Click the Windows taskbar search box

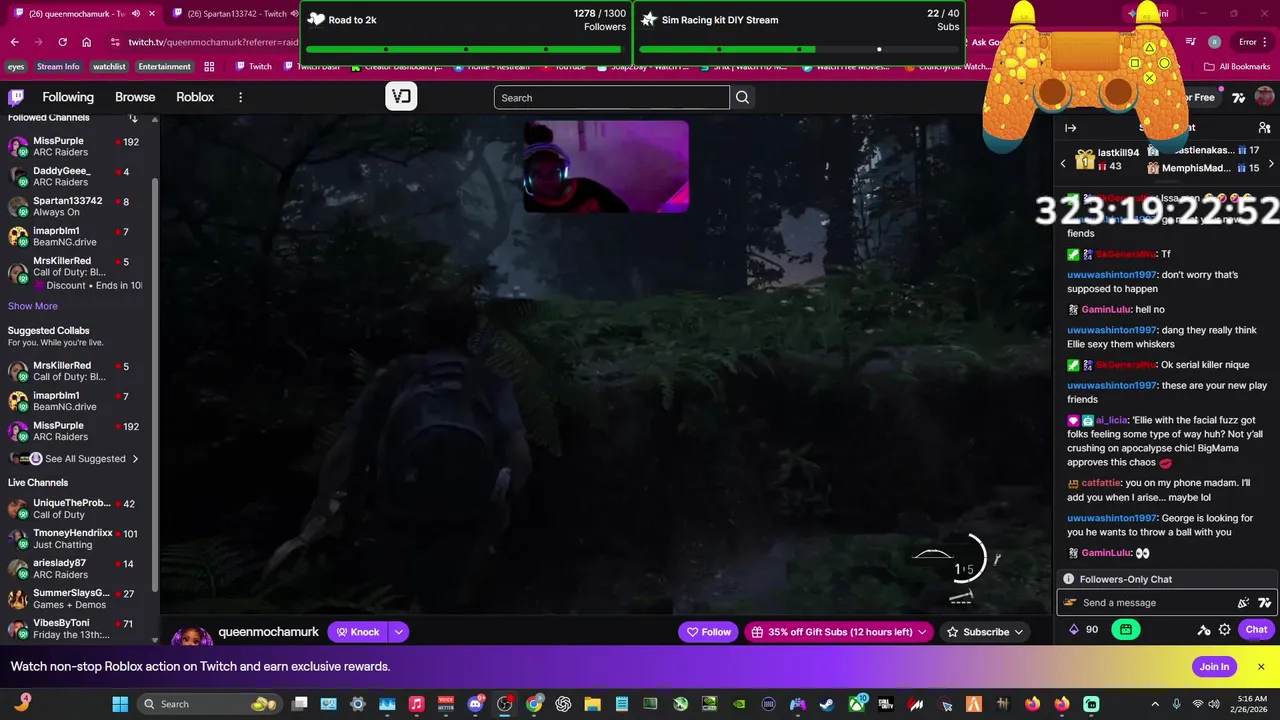210,704
